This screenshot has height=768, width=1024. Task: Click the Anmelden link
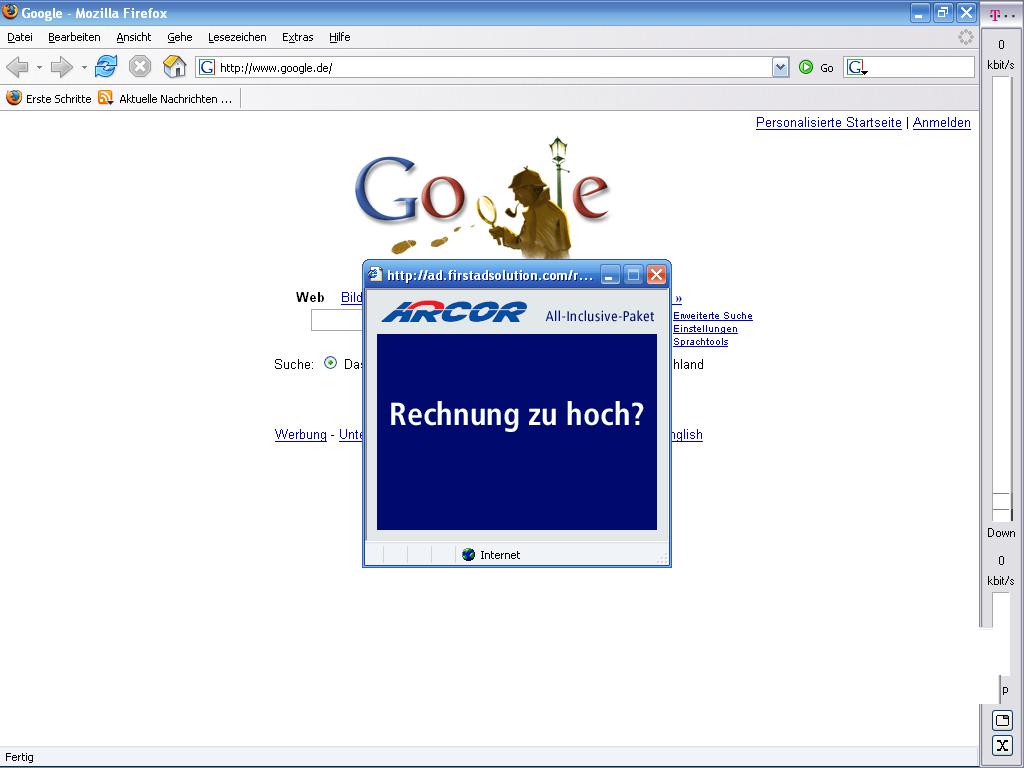click(942, 123)
